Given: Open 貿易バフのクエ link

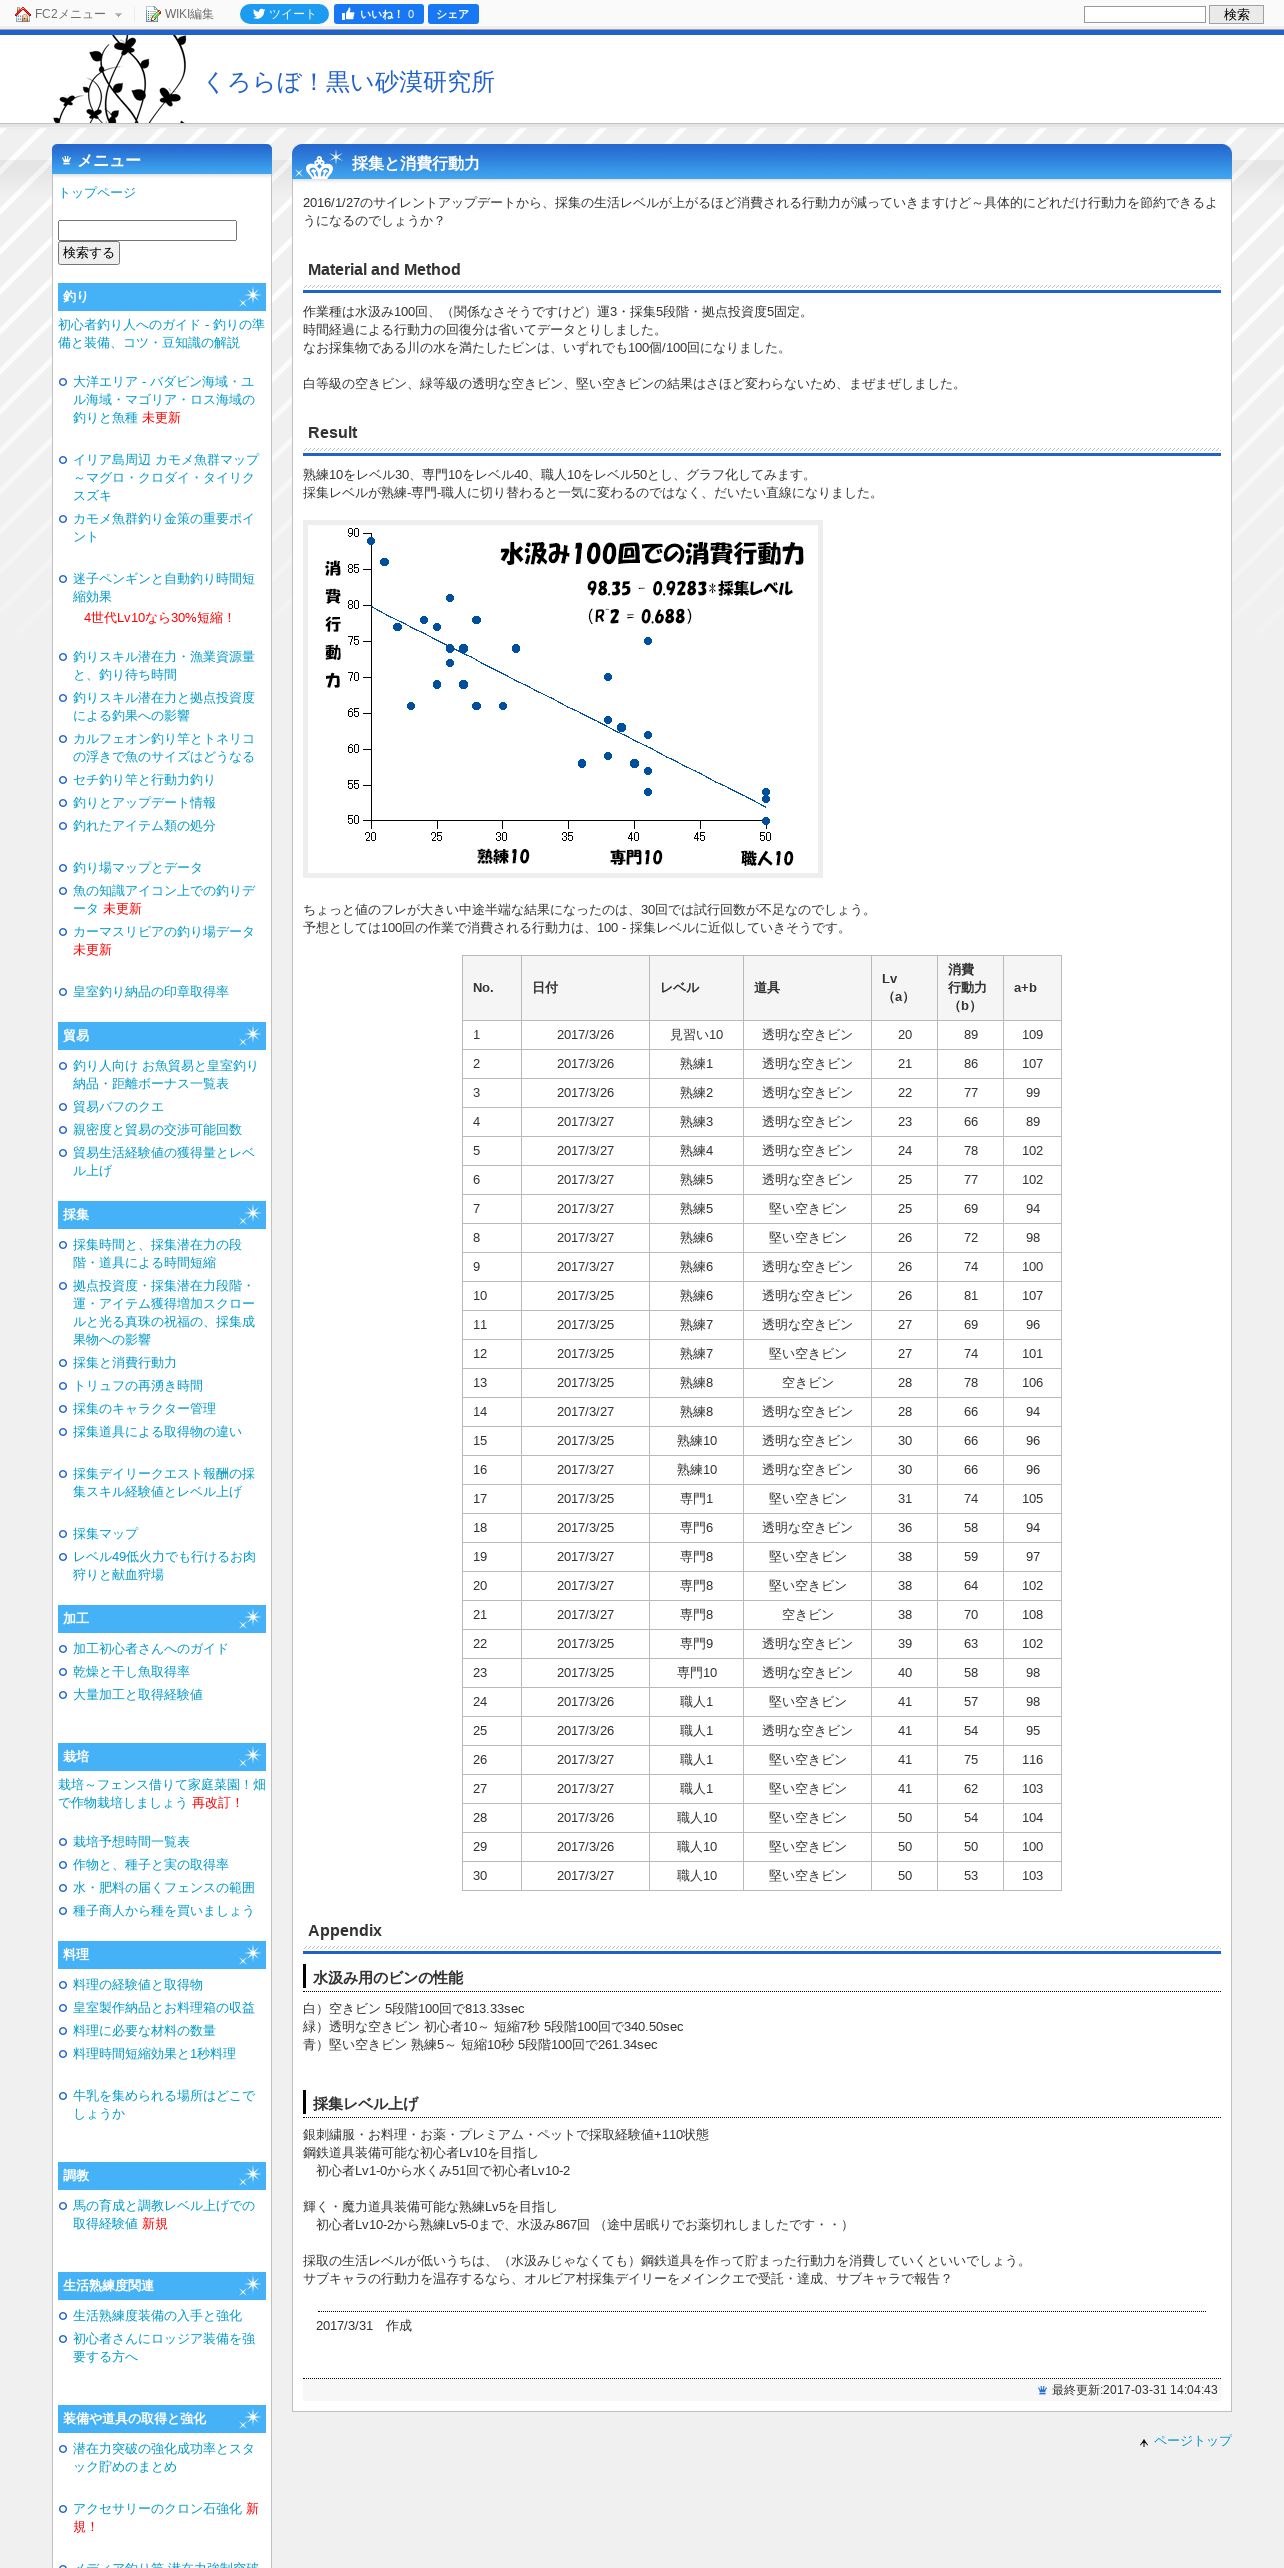Looking at the screenshot, I should point(118,1106).
